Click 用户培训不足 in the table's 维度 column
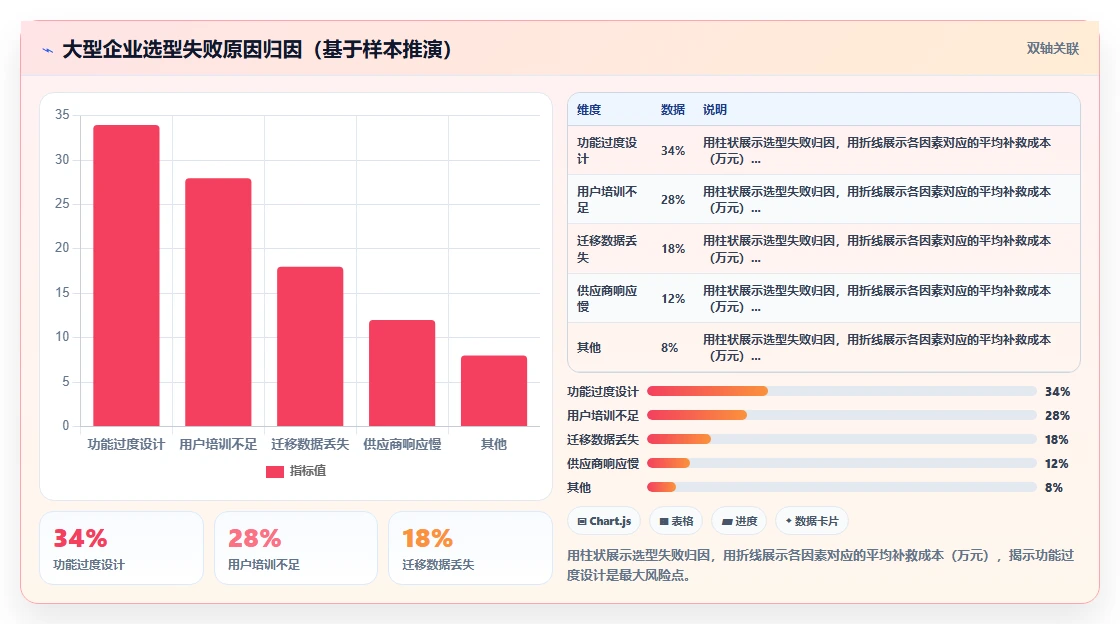The width and height of the screenshot is (1120, 624). click(607, 200)
